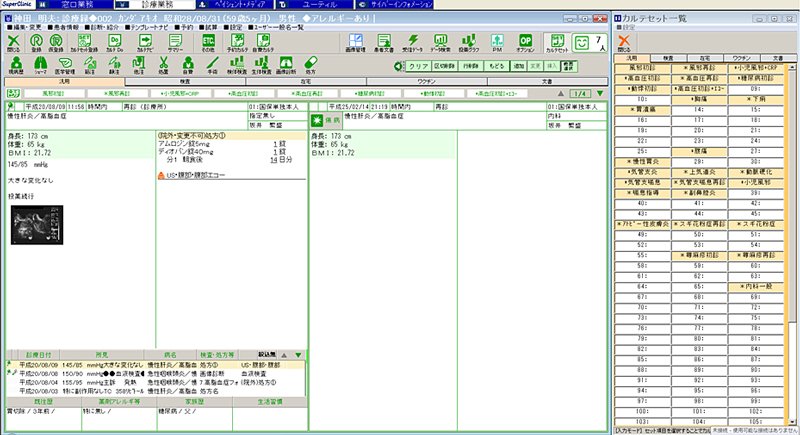Image resolution: width=800 pixels, height=435 pixels.
Task: Open the テンプレートナビ menu
Action: 147,27
